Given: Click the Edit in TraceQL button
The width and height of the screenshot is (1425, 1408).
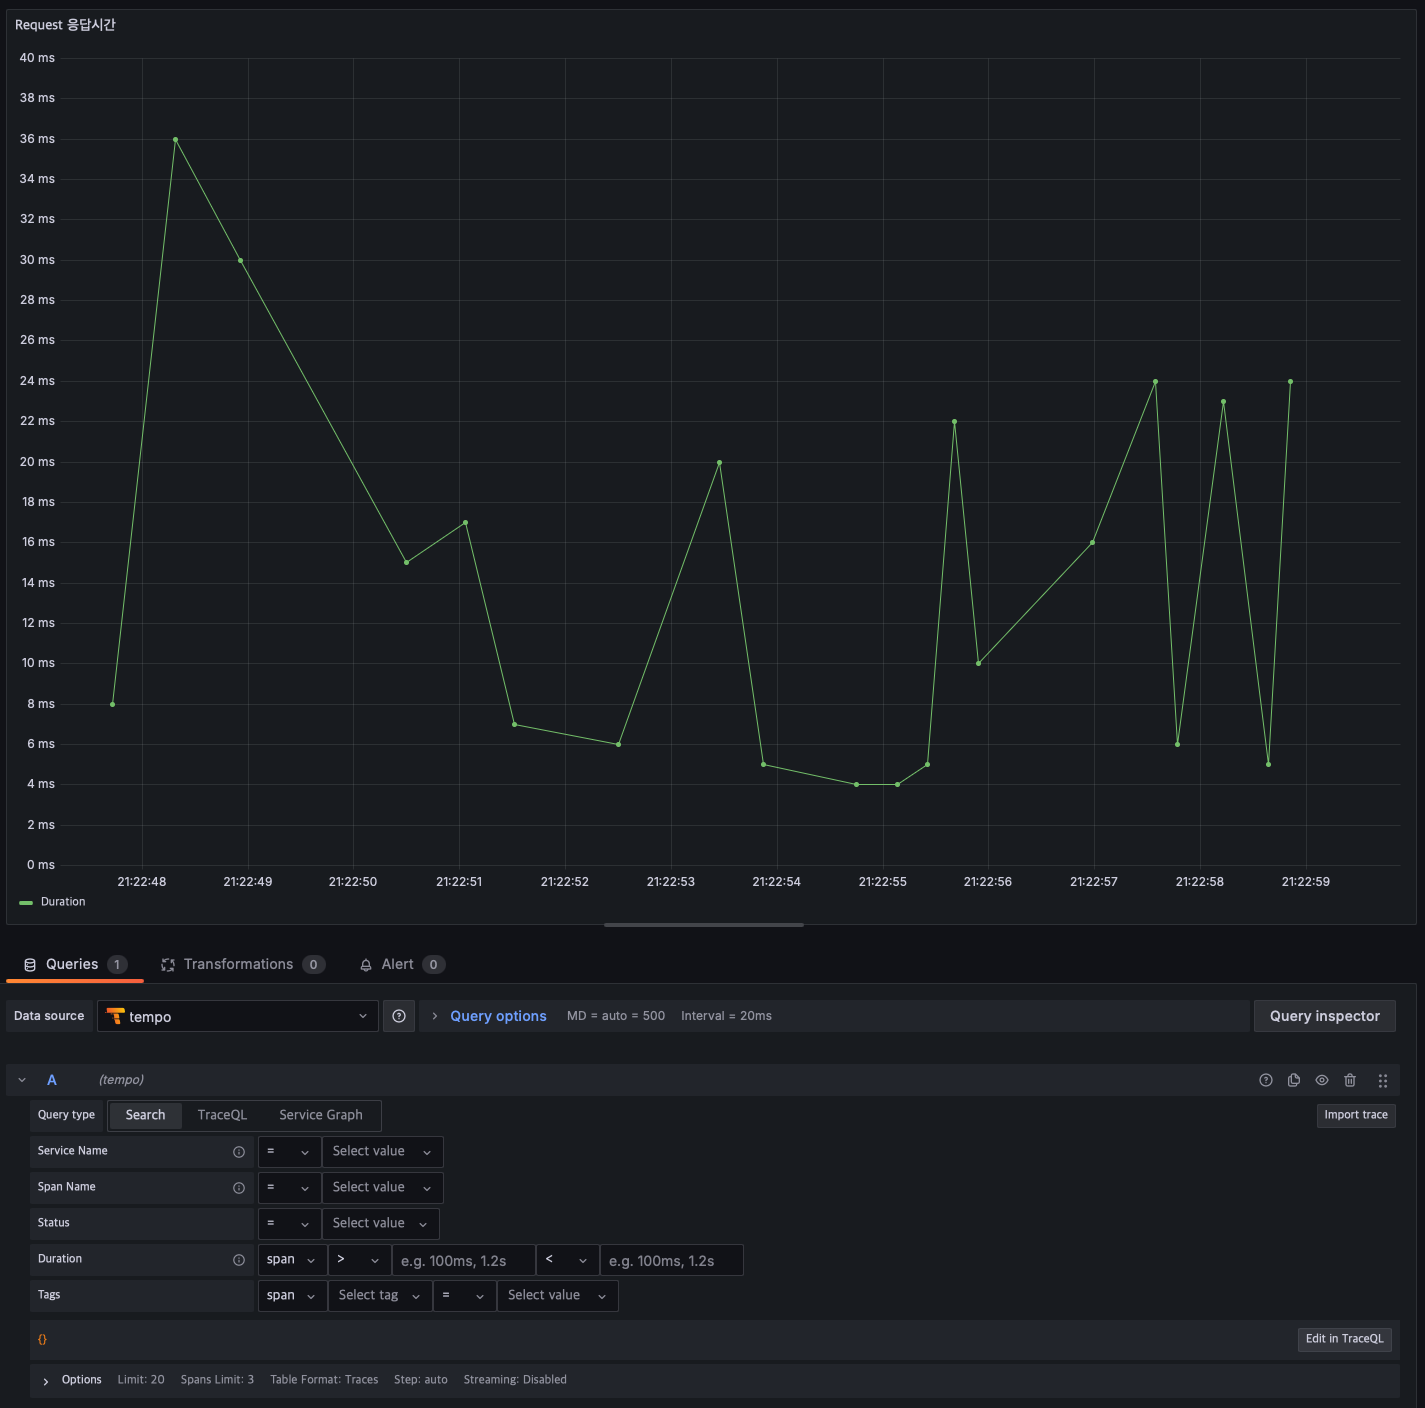Looking at the screenshot, I should [x=1344, y=1339].
